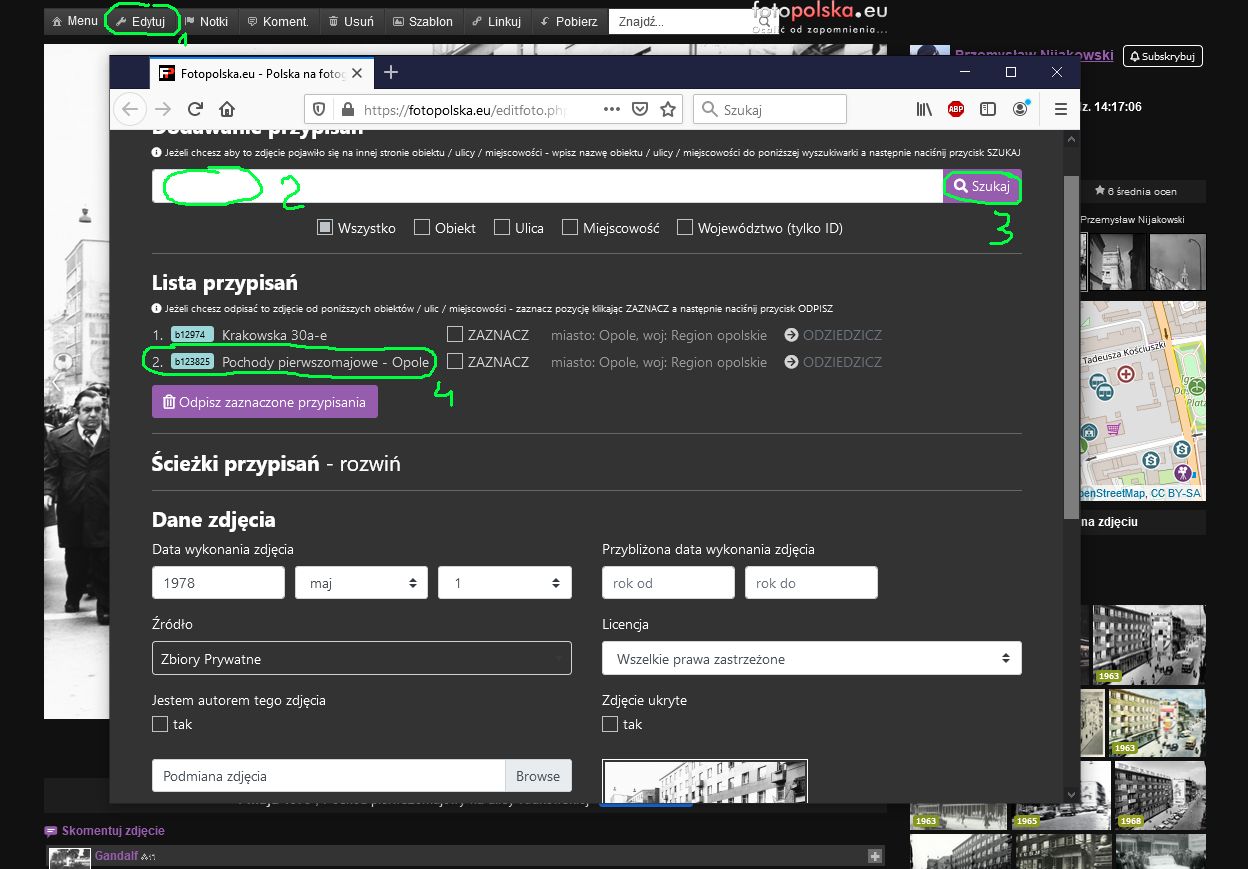Enable the Obiekt search filter checkbox
The height and width of the screenshot is (869, 1248).
(422, 227)
